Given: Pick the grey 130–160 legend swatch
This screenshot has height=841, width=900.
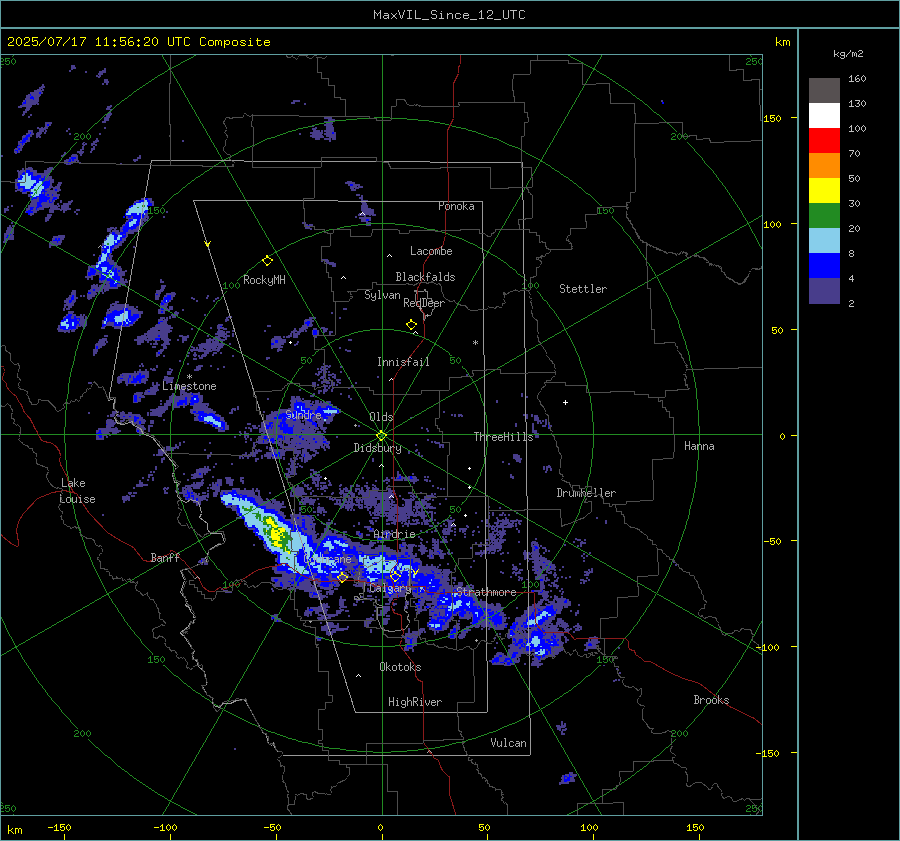Looking at the screenshot, I should [824, 91].
